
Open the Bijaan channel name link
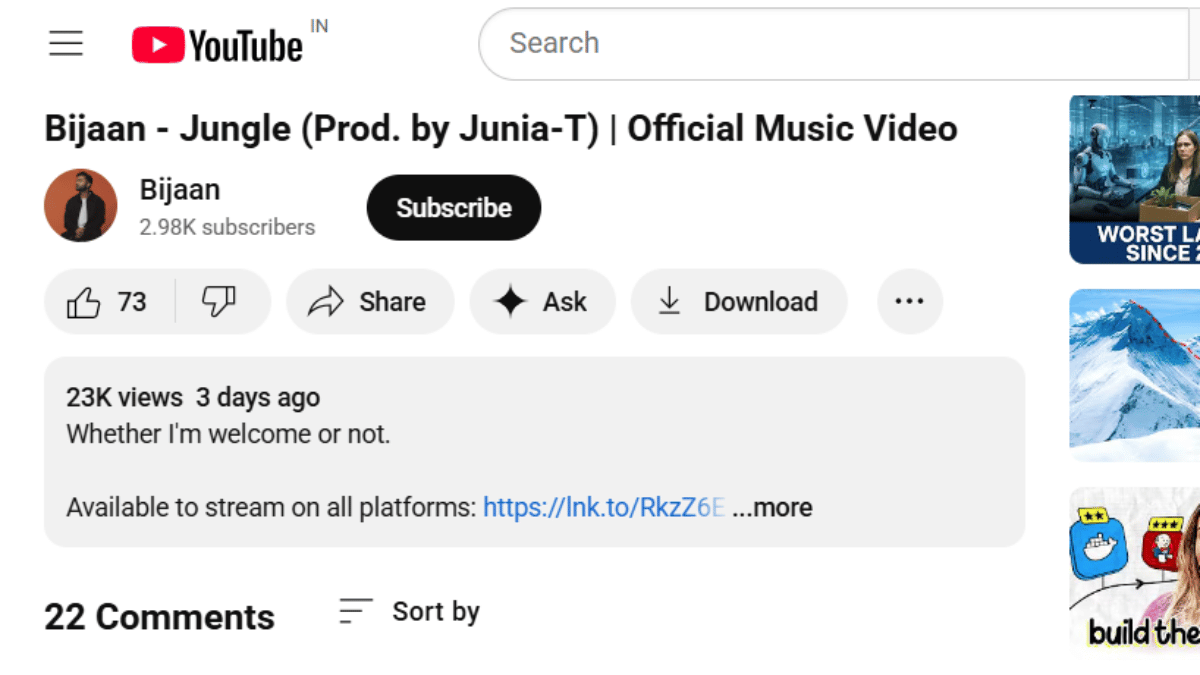(180, 190)
